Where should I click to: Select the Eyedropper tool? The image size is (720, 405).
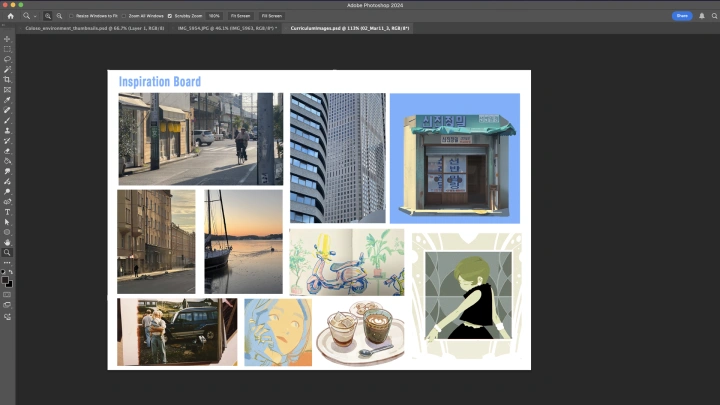pos(7,100)
